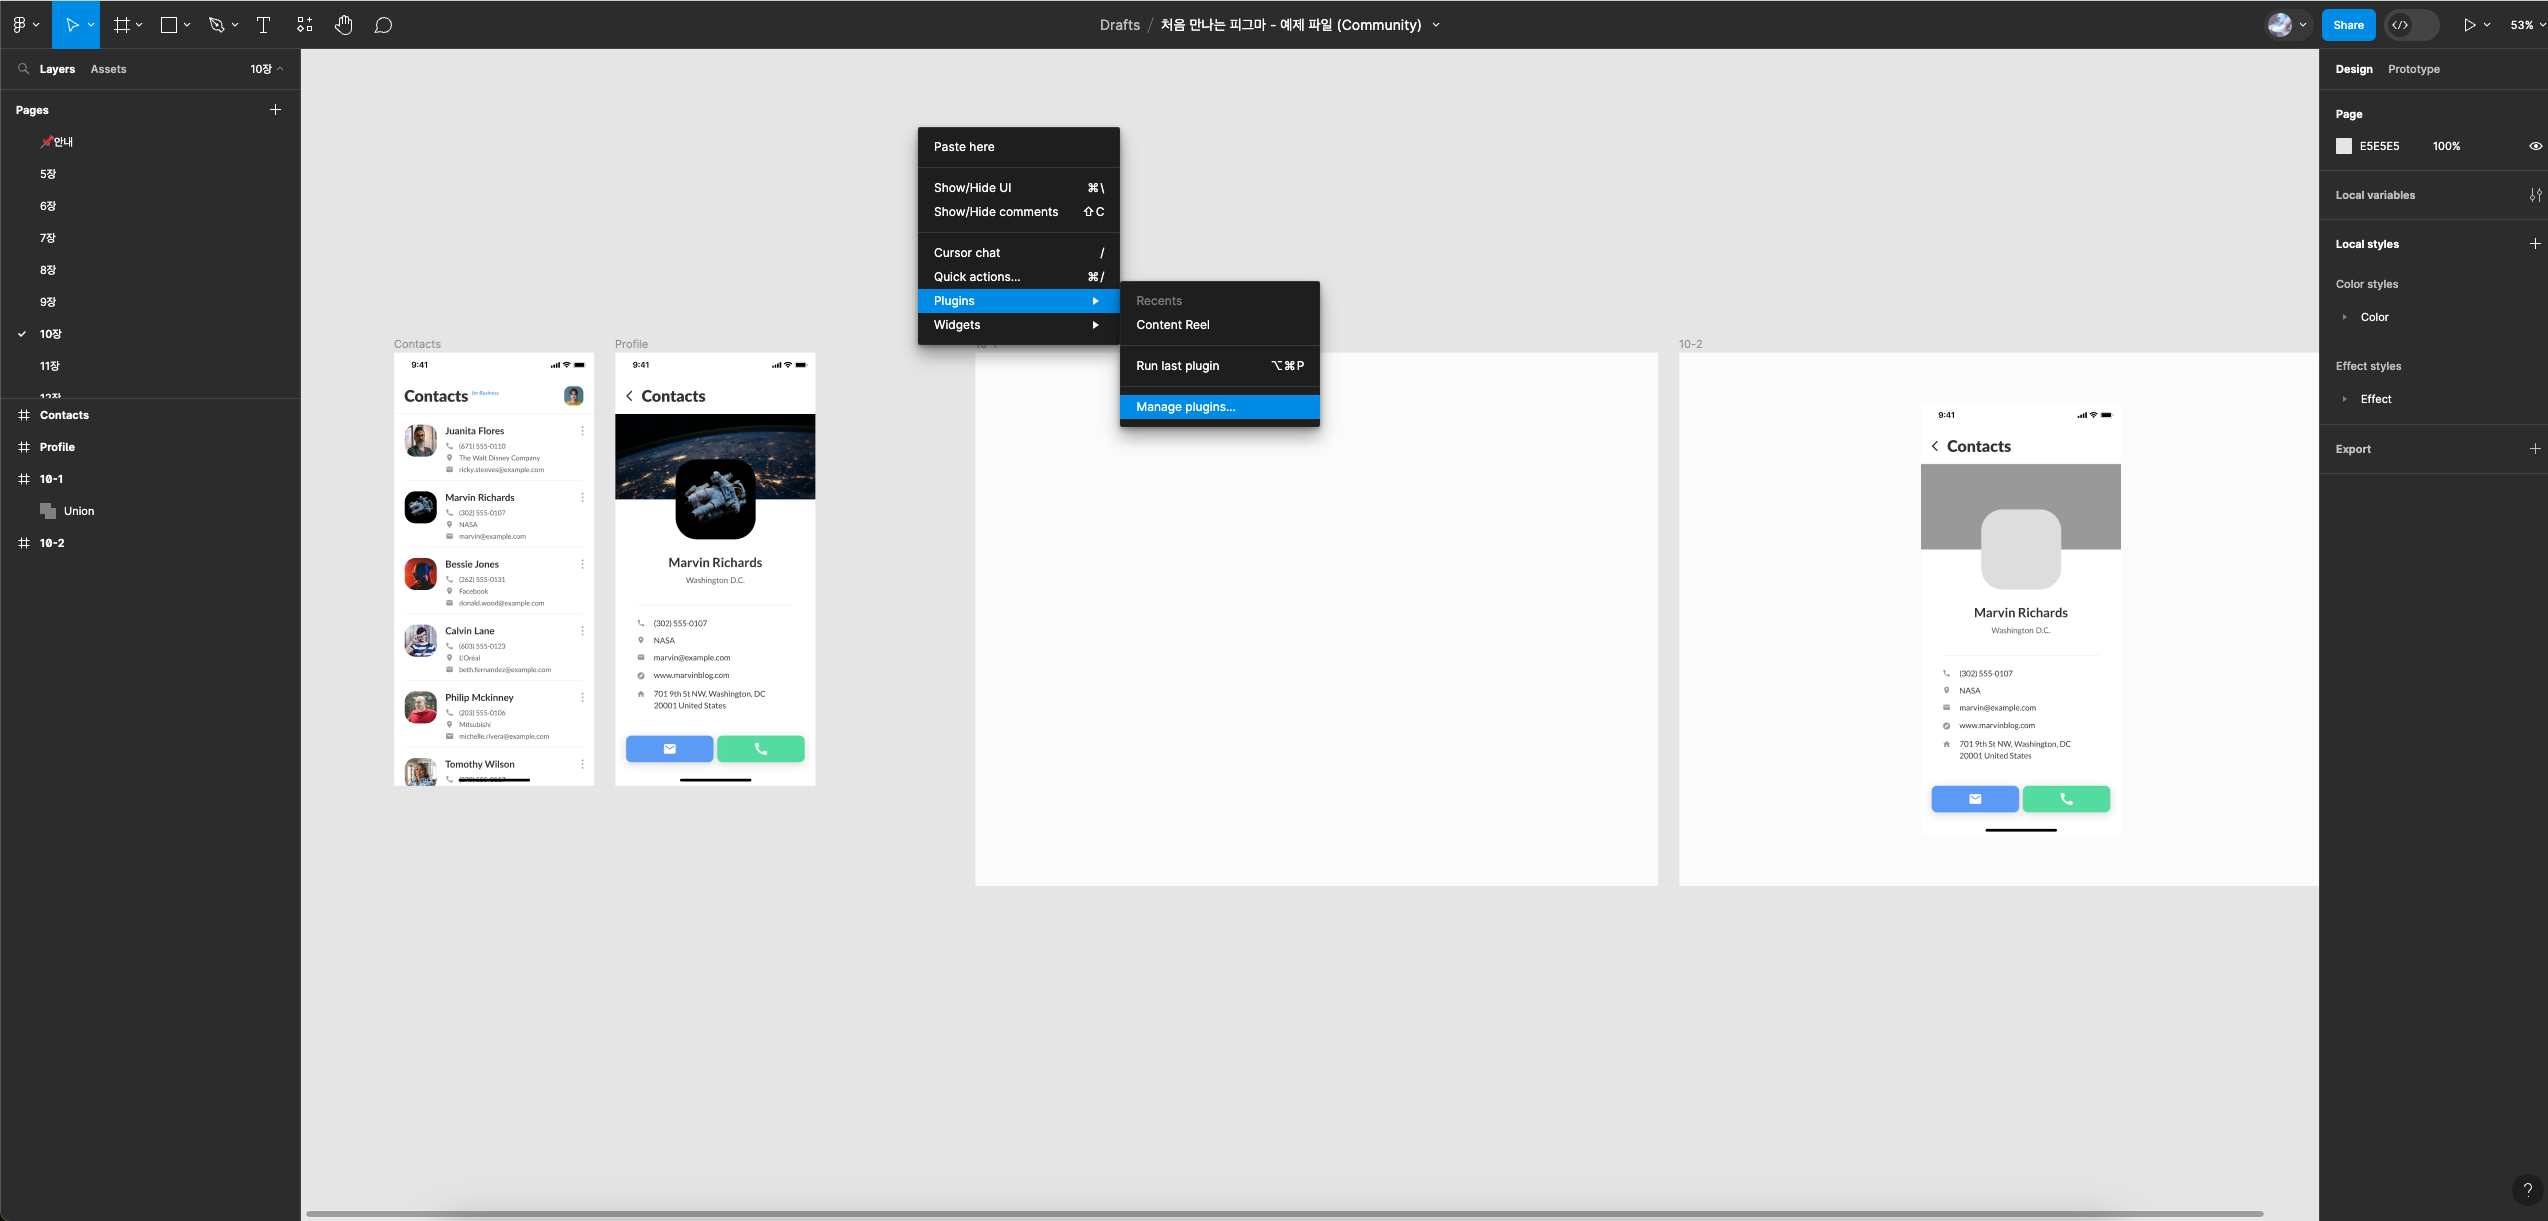Expand the Effect style group
The image size is (2548, 1221).
point(2344,399)
